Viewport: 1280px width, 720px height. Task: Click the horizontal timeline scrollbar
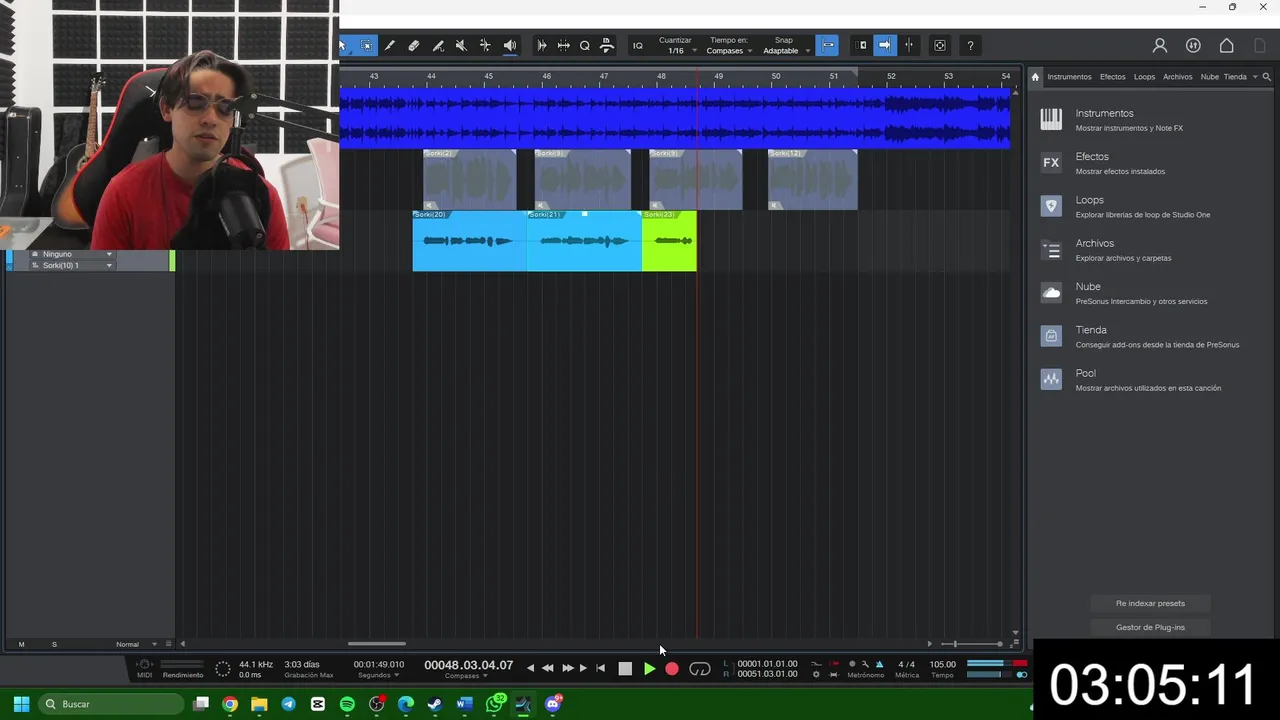pos(377,644)
